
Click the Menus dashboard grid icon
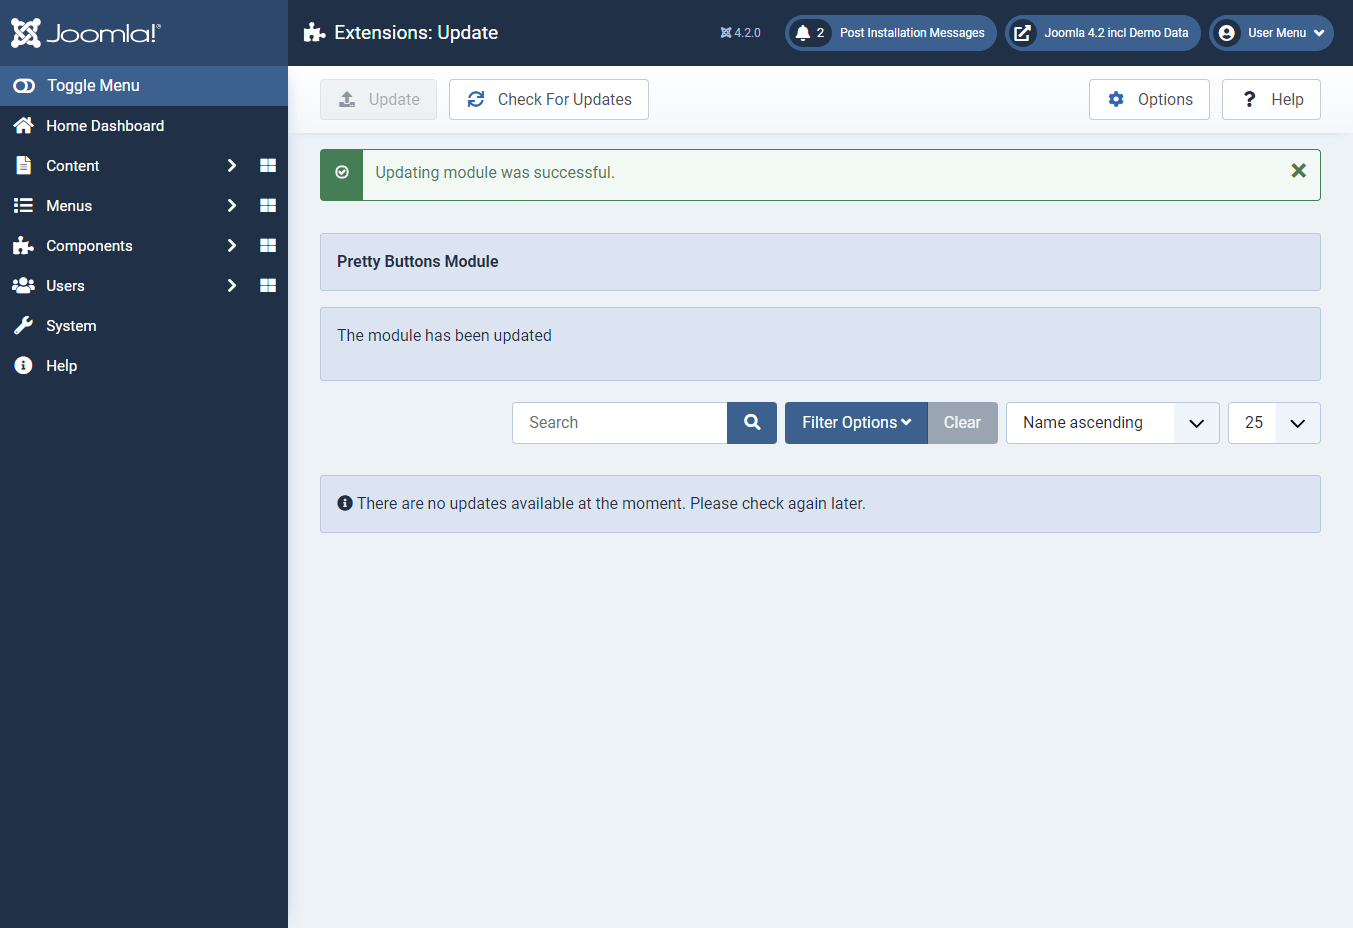tap(267, 205)
